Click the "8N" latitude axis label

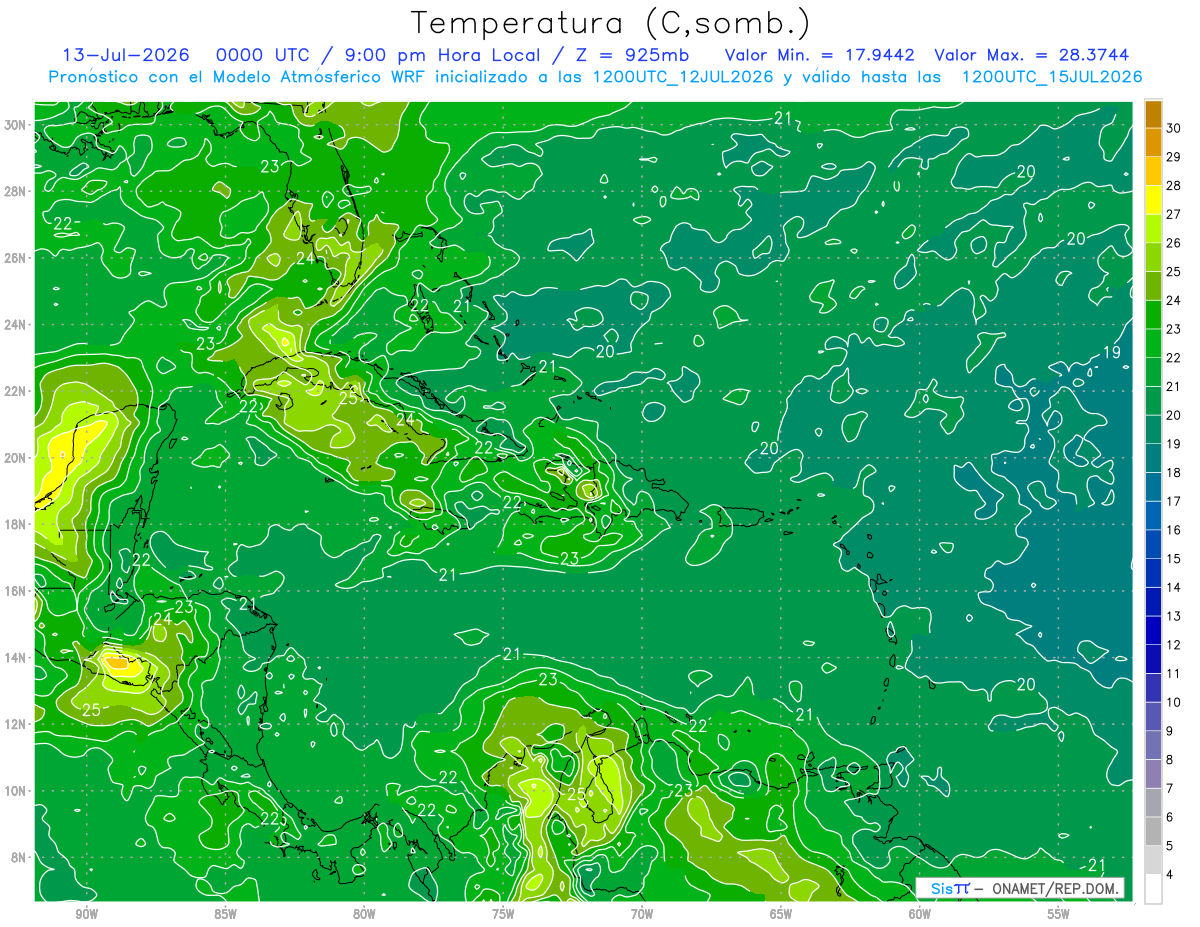[20, 857]
